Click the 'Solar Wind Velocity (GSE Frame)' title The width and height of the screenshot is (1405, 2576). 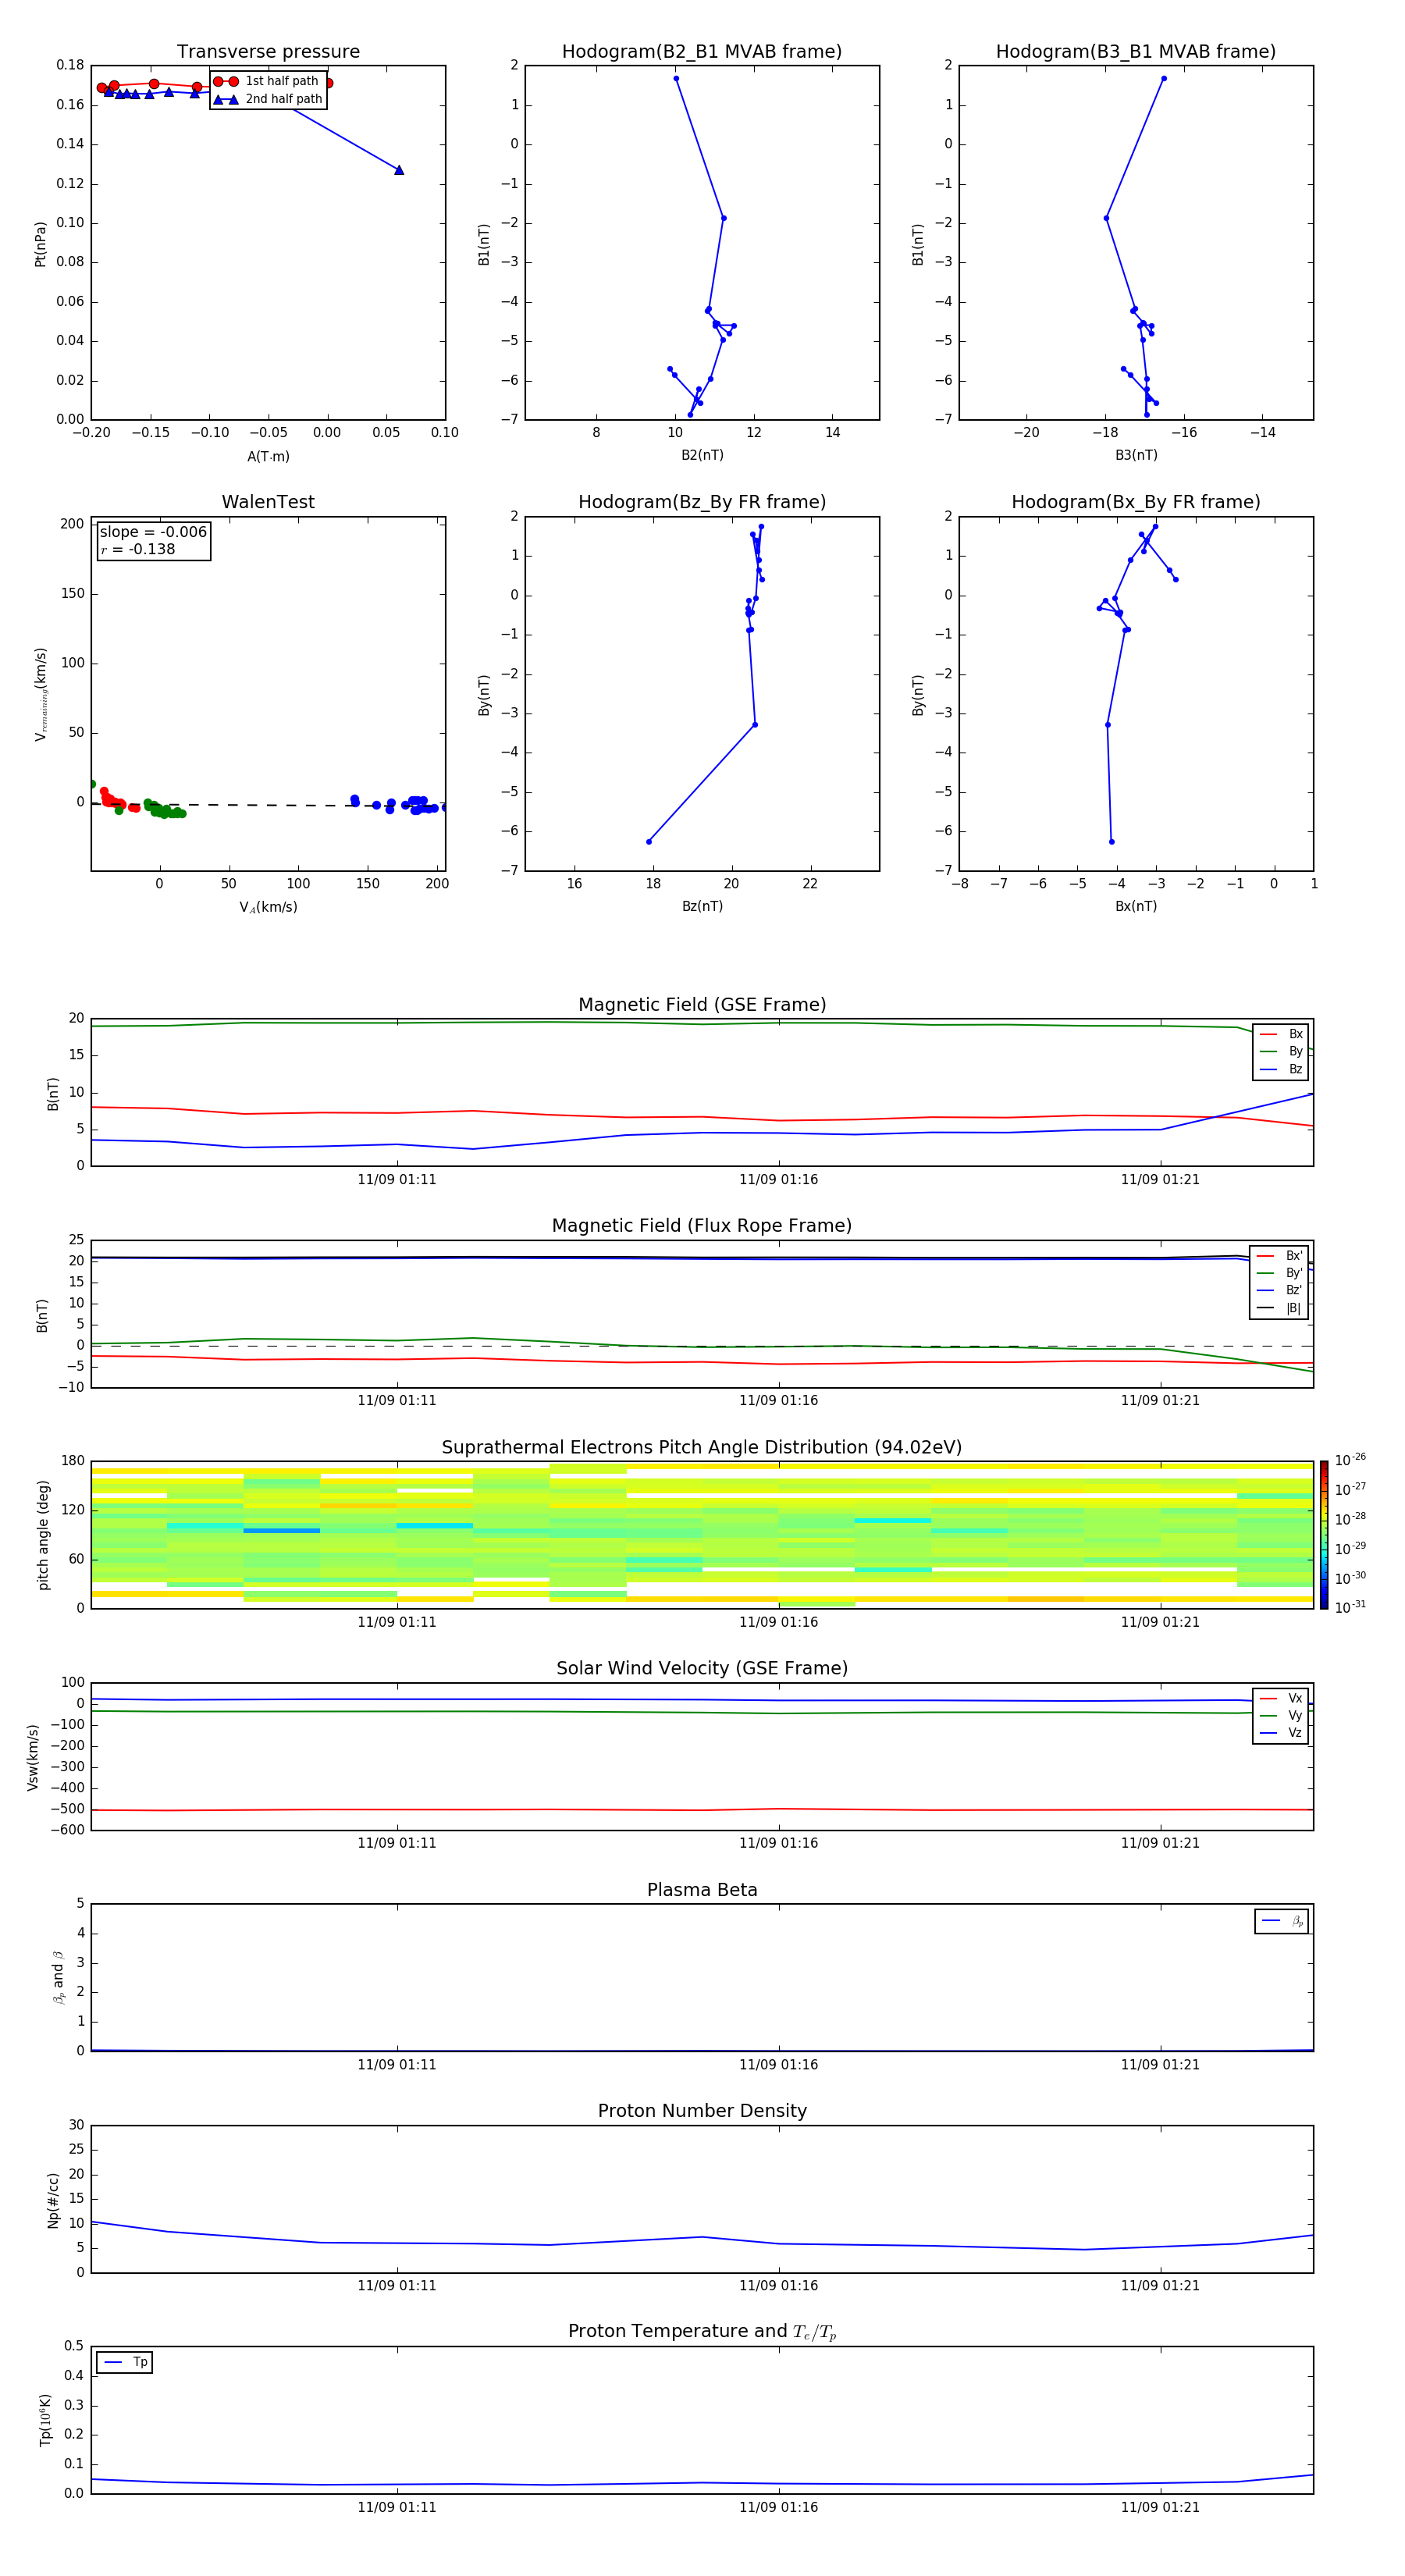coord(702,1669)
